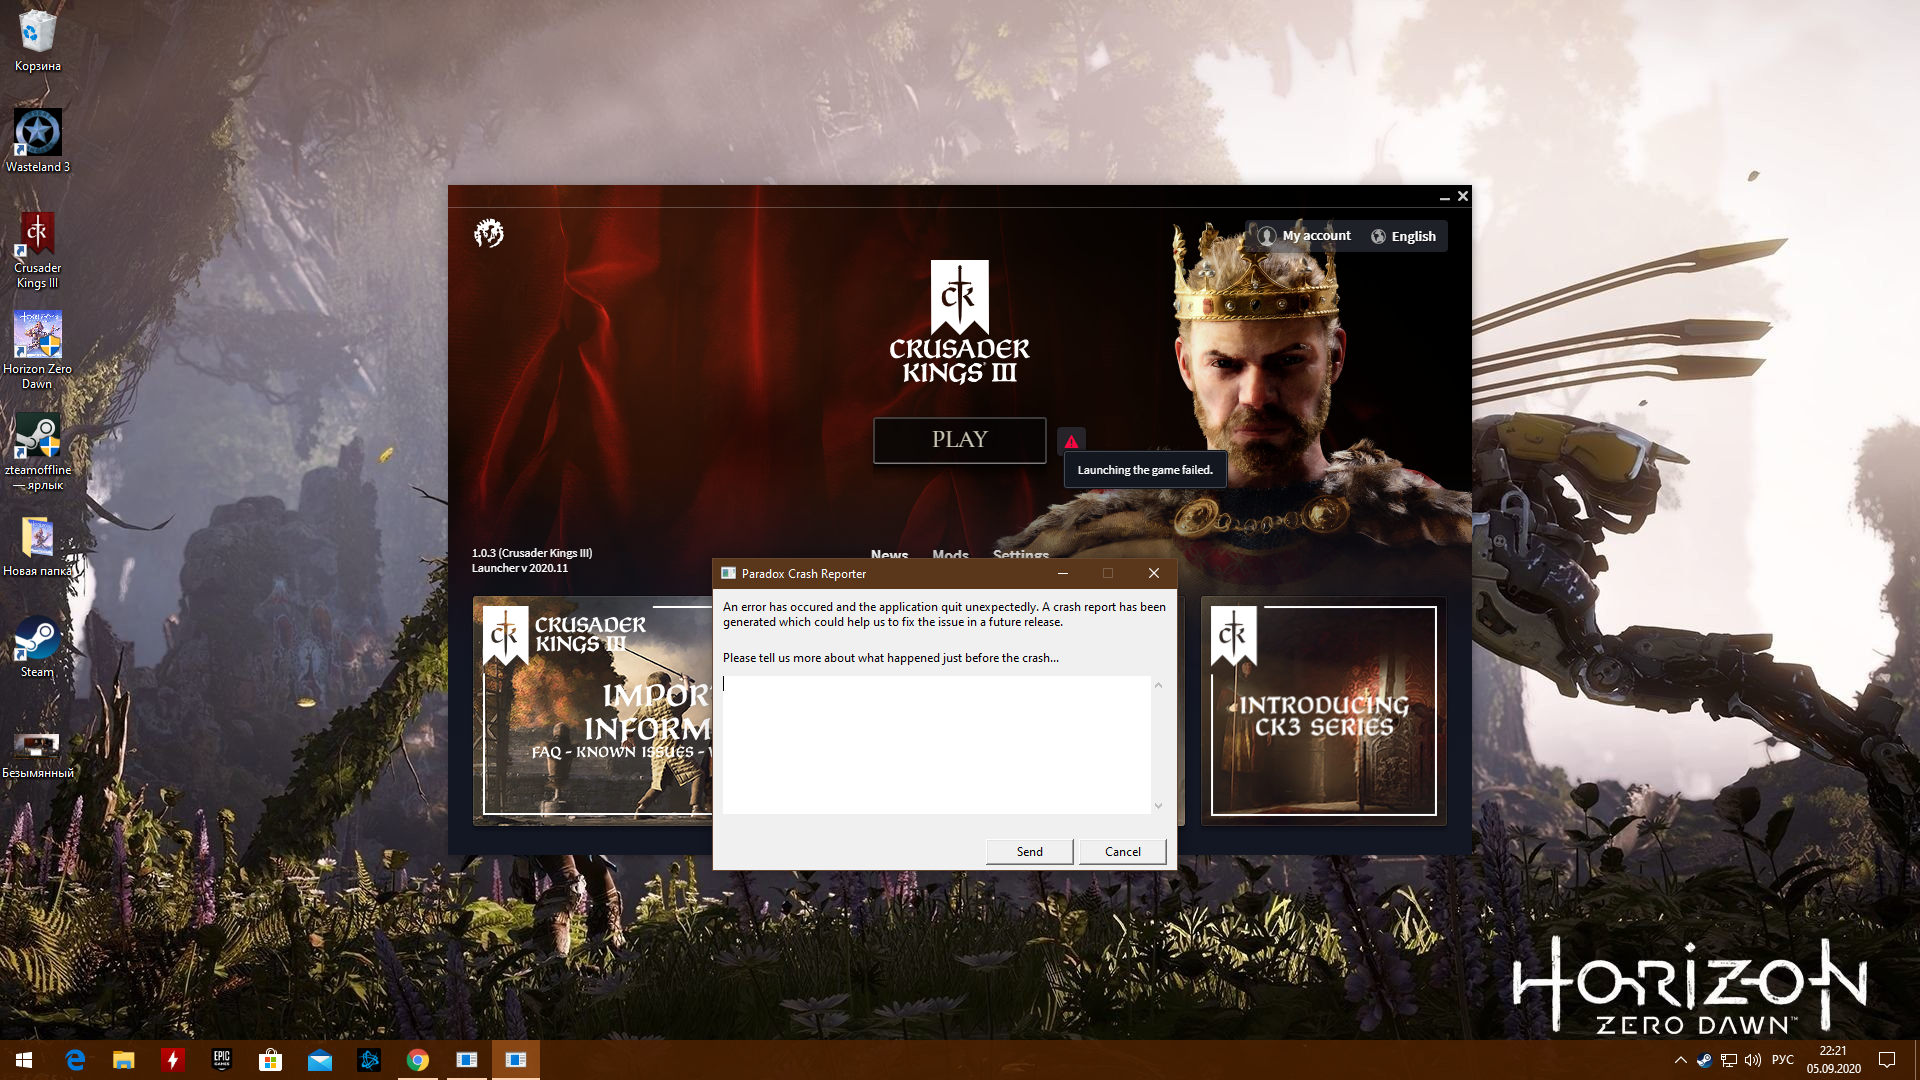
Task: Open the Settings tab in the launcher
Action: [x=1020, y=553]
